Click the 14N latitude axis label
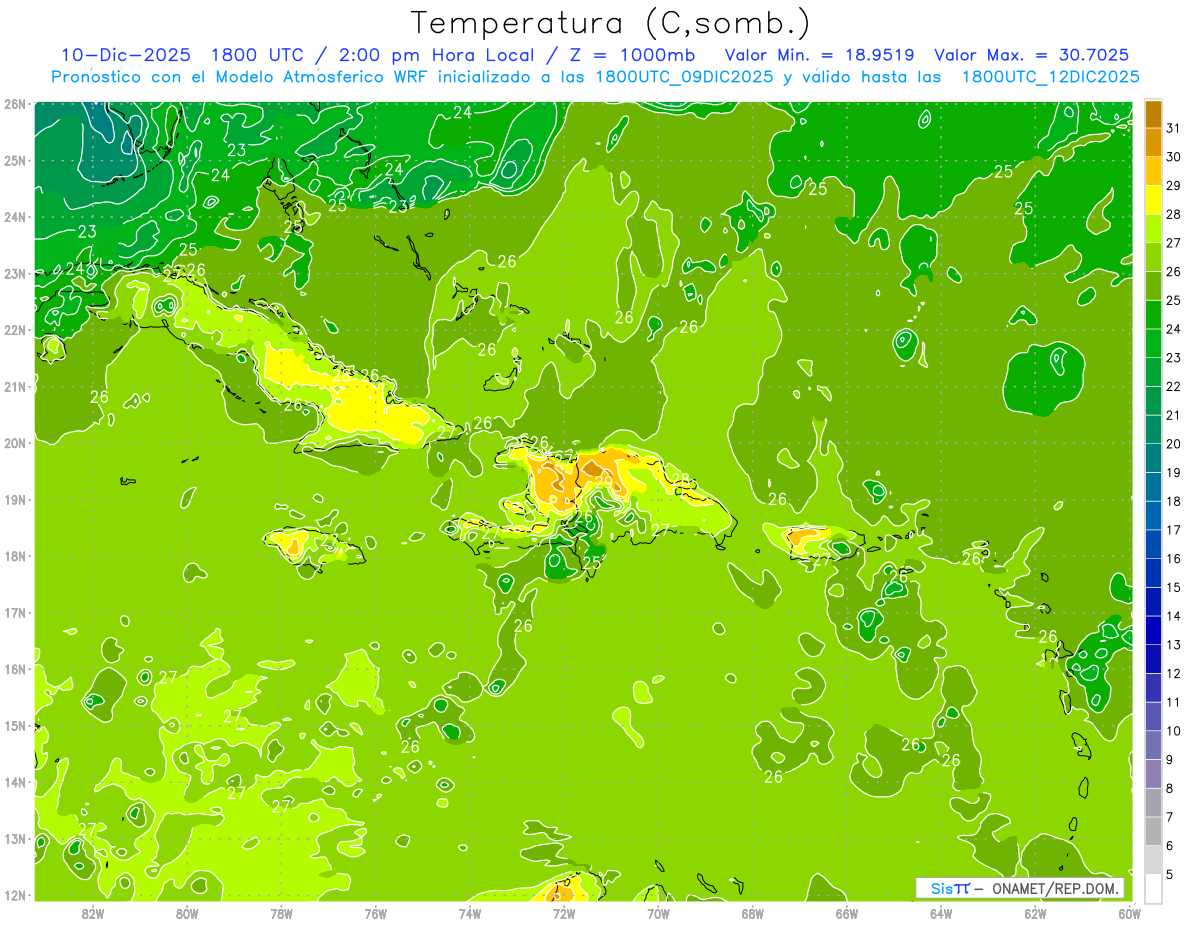The image size is (1200, 927). (x=16, y=782)
